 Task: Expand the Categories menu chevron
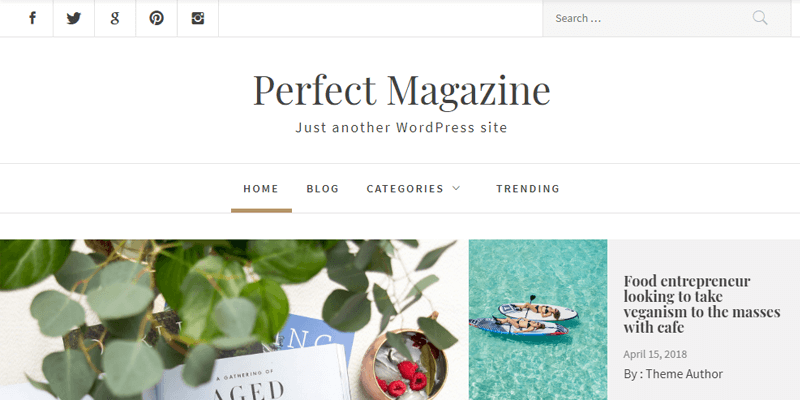(x=456, y=188)
